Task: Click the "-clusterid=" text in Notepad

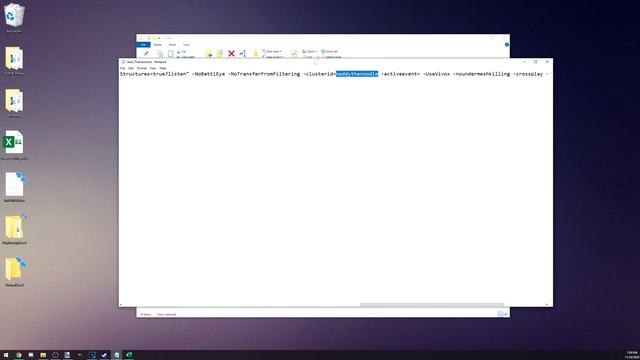Action: tap(320, 74)
